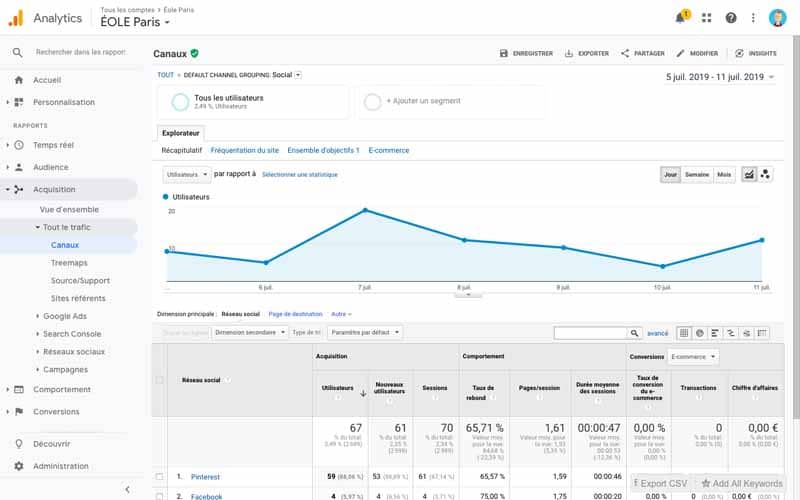Open the Pinterest social network link
800x500 pixels.
(205, 477)
